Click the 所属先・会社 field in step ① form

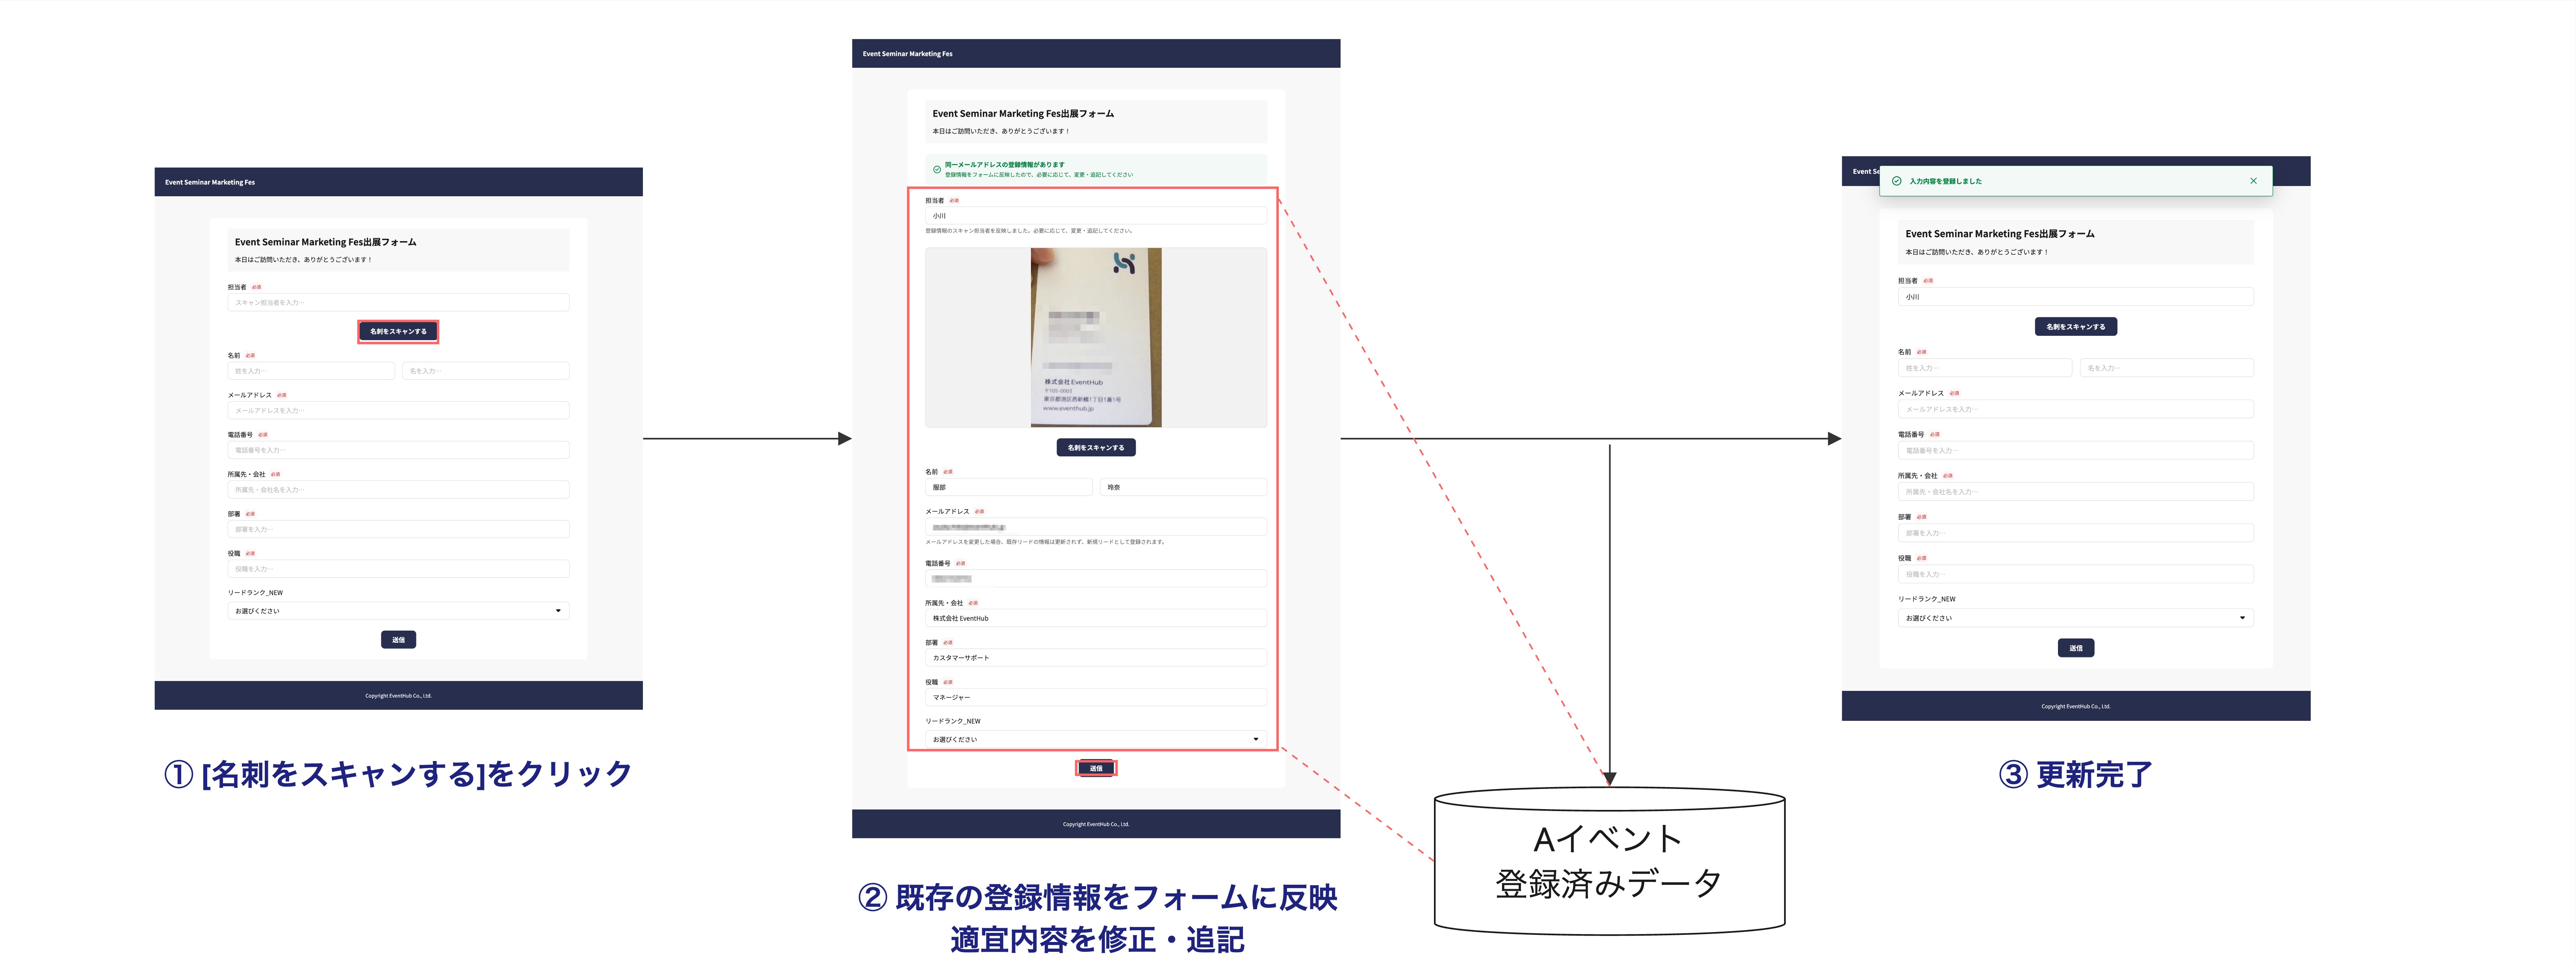[x=398, y=490]
